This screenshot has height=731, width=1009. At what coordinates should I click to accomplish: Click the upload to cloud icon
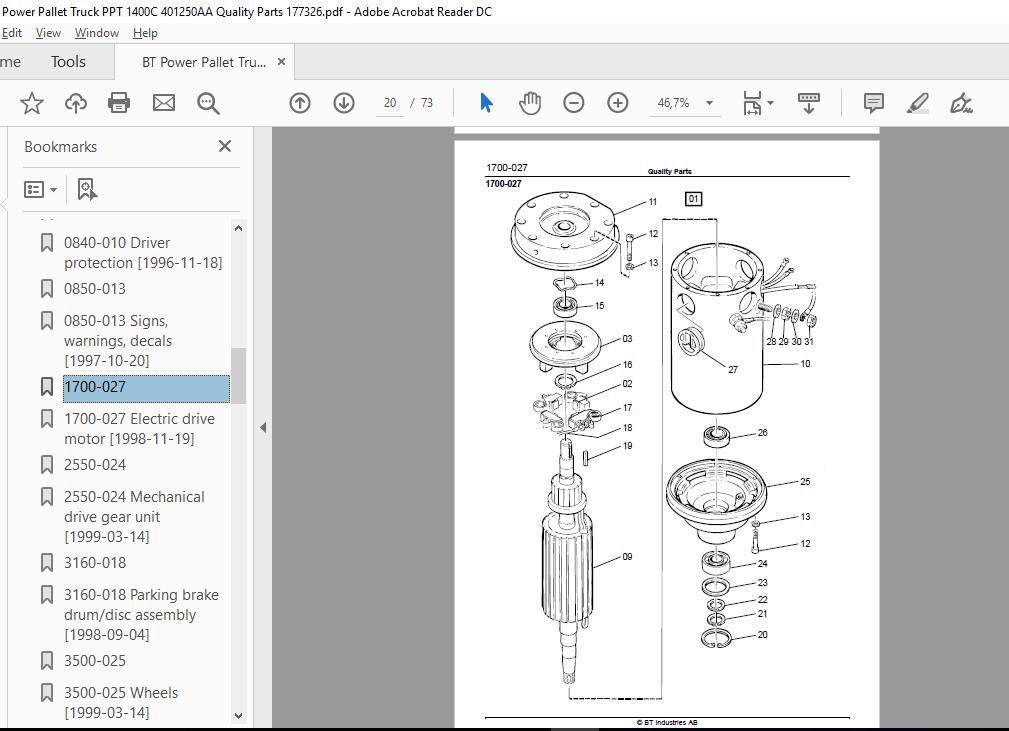coord(76,103)
